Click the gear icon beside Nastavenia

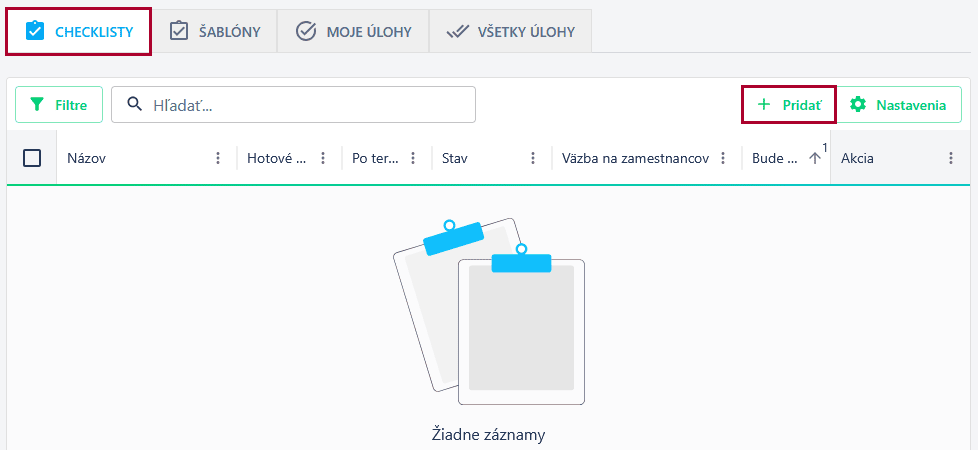pyautogui.click(x=857, y=104)
